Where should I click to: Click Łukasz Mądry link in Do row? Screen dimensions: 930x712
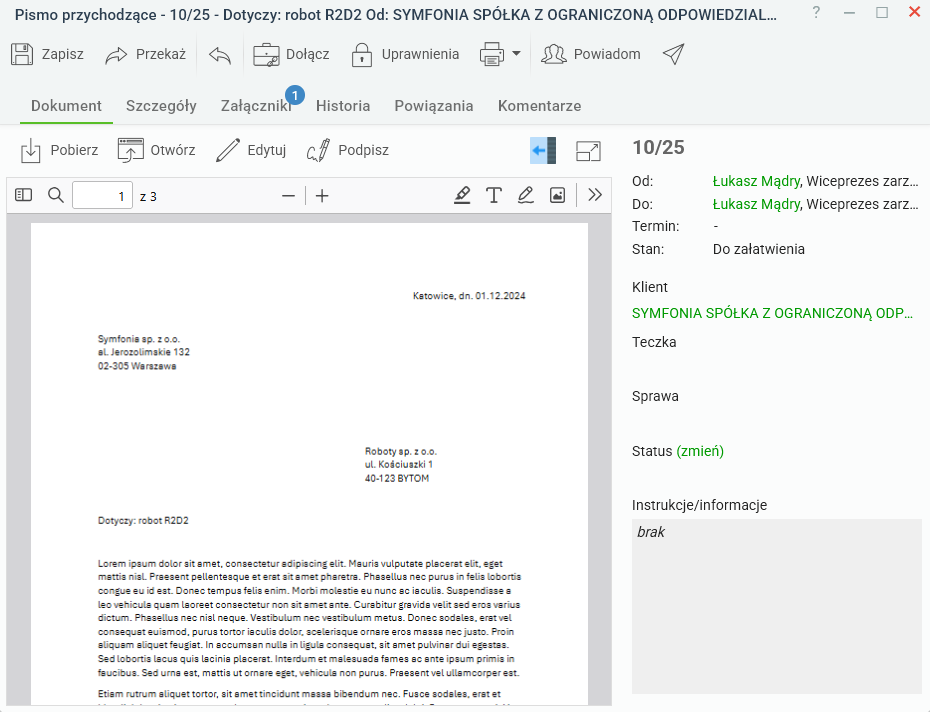[756, 204]
